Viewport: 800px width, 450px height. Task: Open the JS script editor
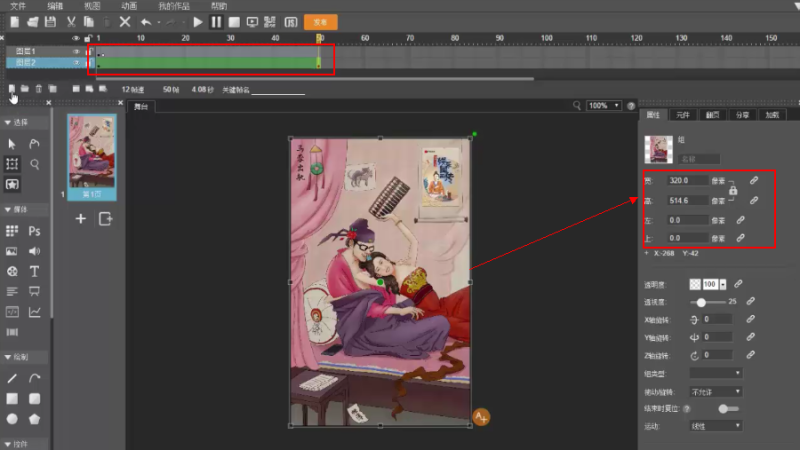291,22
